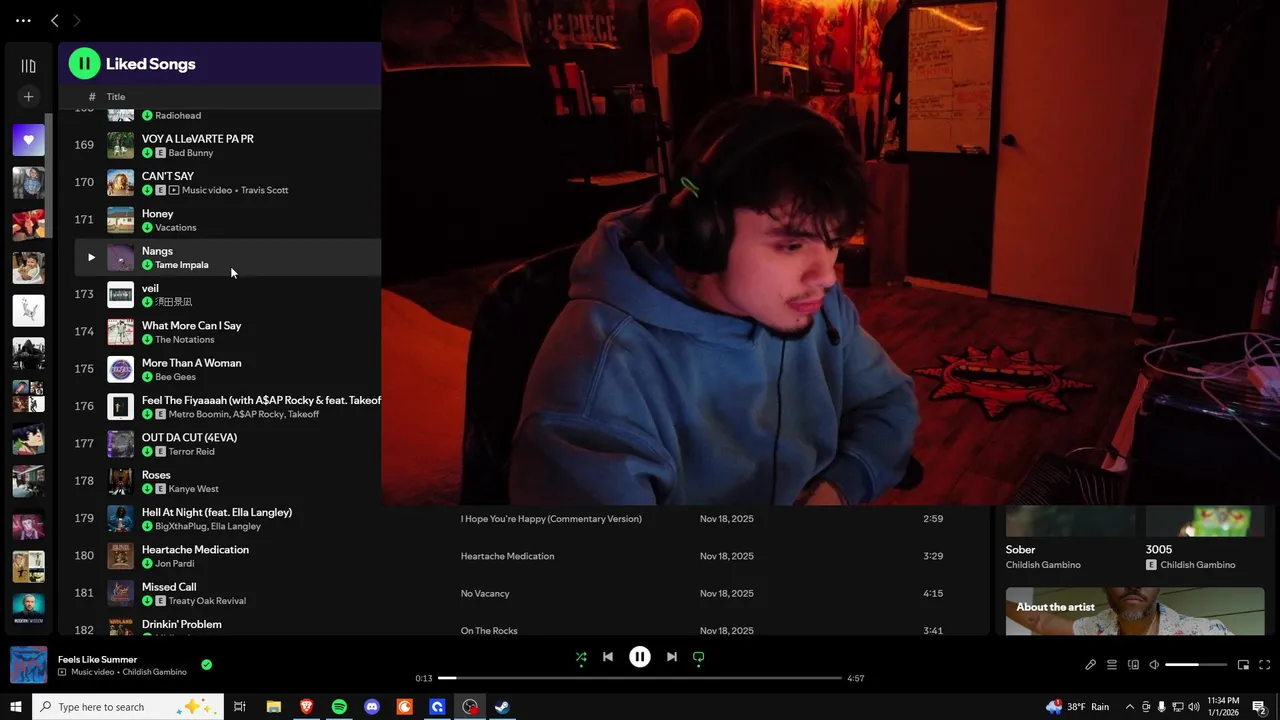Pause Liked Songs with the green header button
Screen dimensions: 1280x720
pos(84,64)
